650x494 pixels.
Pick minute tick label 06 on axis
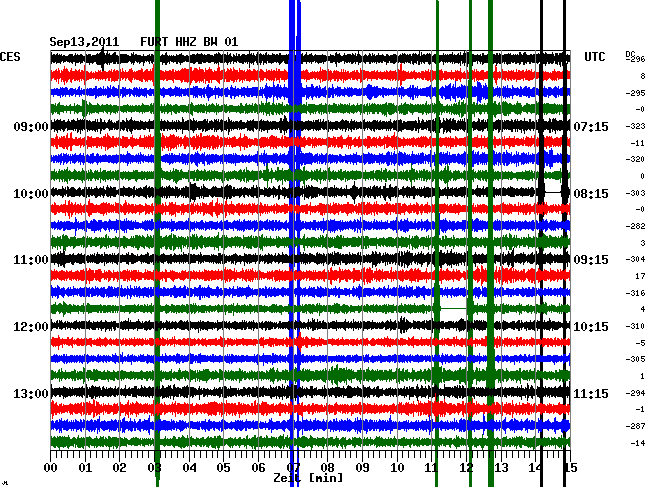click(x=258, y=468)
